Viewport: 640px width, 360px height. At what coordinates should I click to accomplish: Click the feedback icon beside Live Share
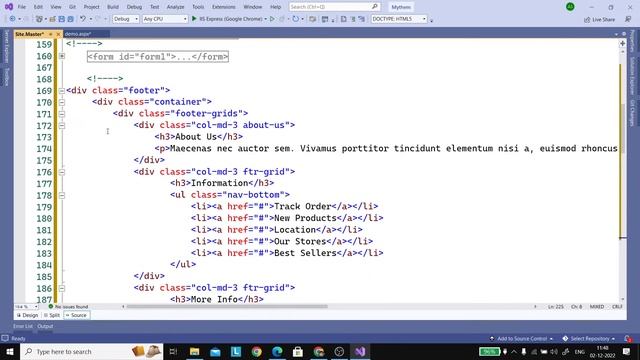point(628,19)
